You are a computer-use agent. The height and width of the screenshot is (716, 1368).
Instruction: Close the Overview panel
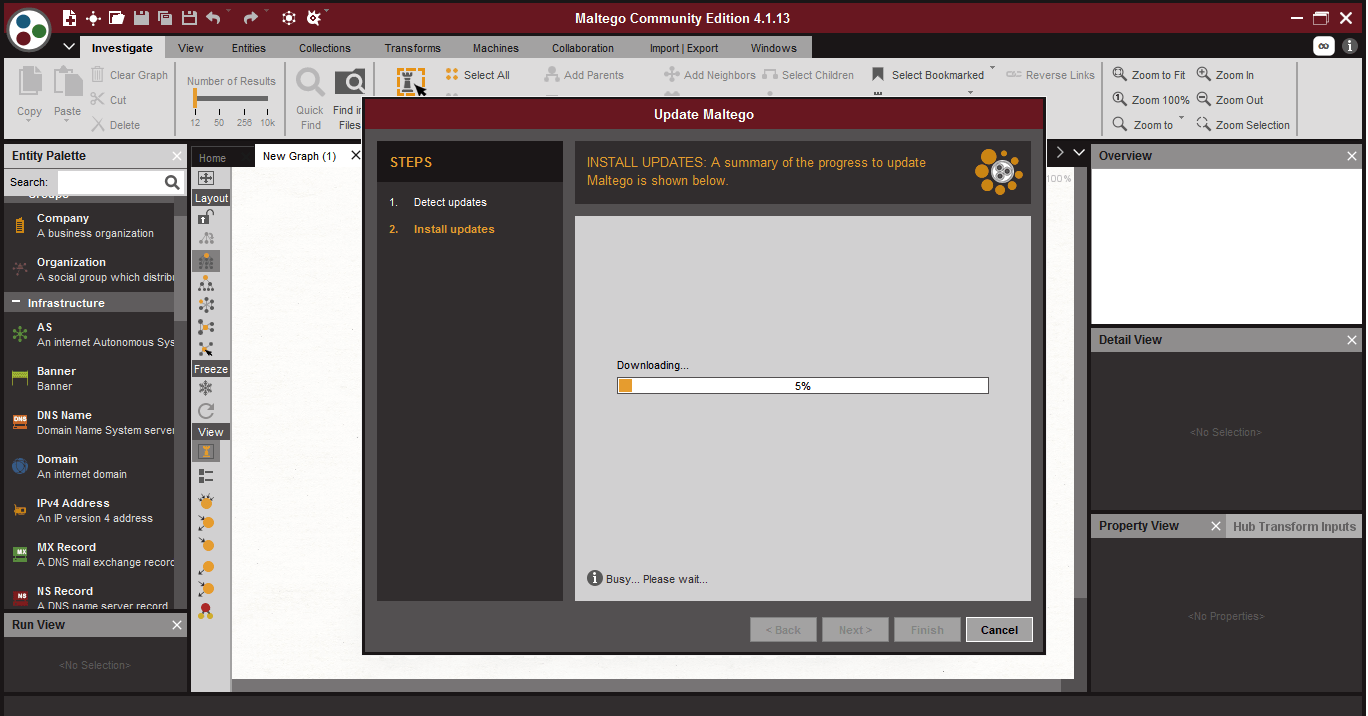[x=1352, y=156]
